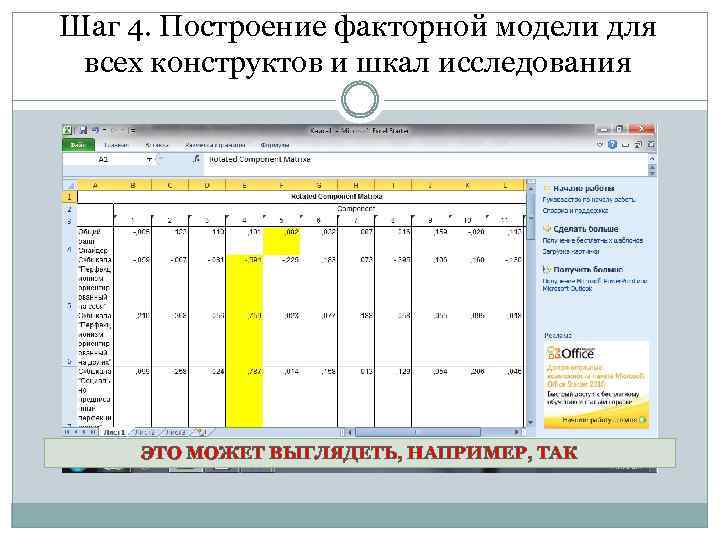Switch to the Вставка ribbon tab
Screen dimensions: 720x540
tap(157, 145)
